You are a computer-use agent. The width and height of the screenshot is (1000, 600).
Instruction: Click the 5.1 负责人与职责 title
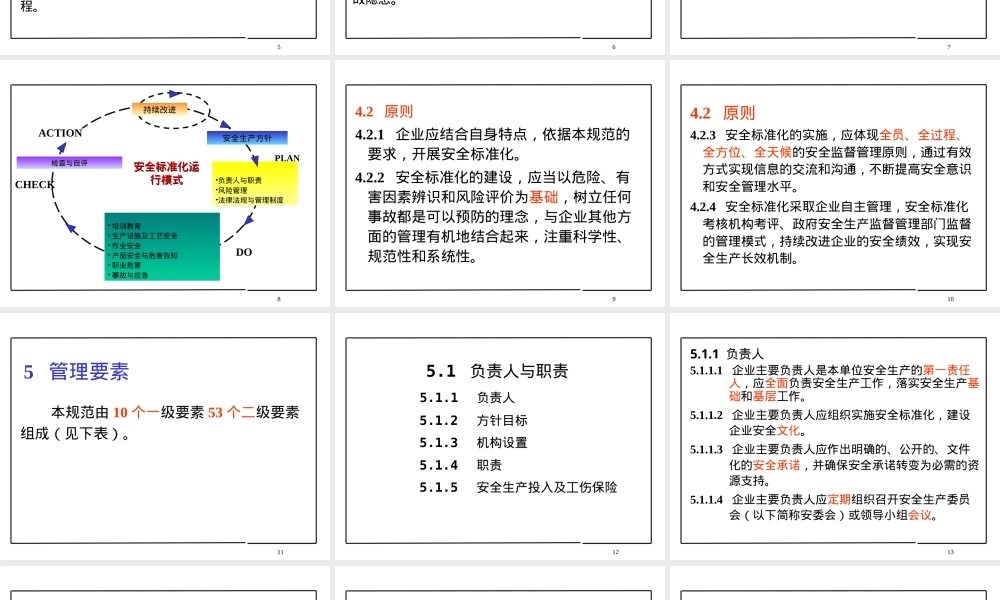coord(497,371)
